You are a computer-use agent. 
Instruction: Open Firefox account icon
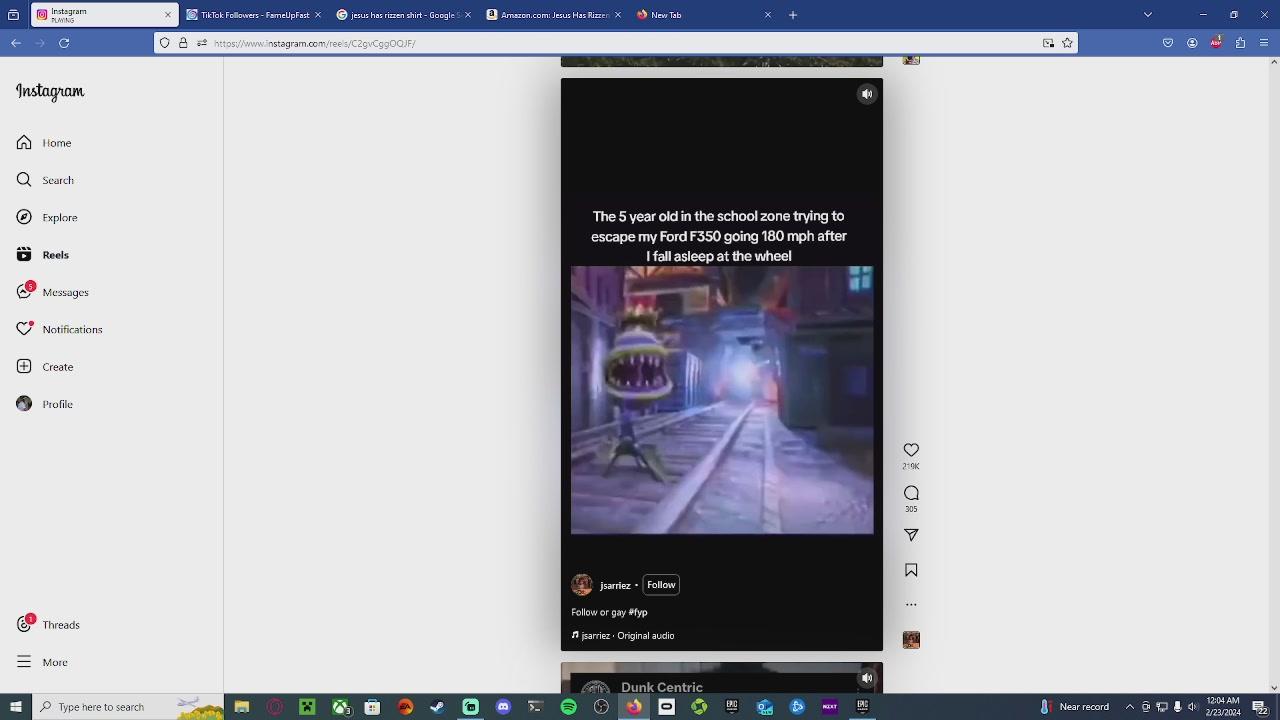coord(1192,43)
